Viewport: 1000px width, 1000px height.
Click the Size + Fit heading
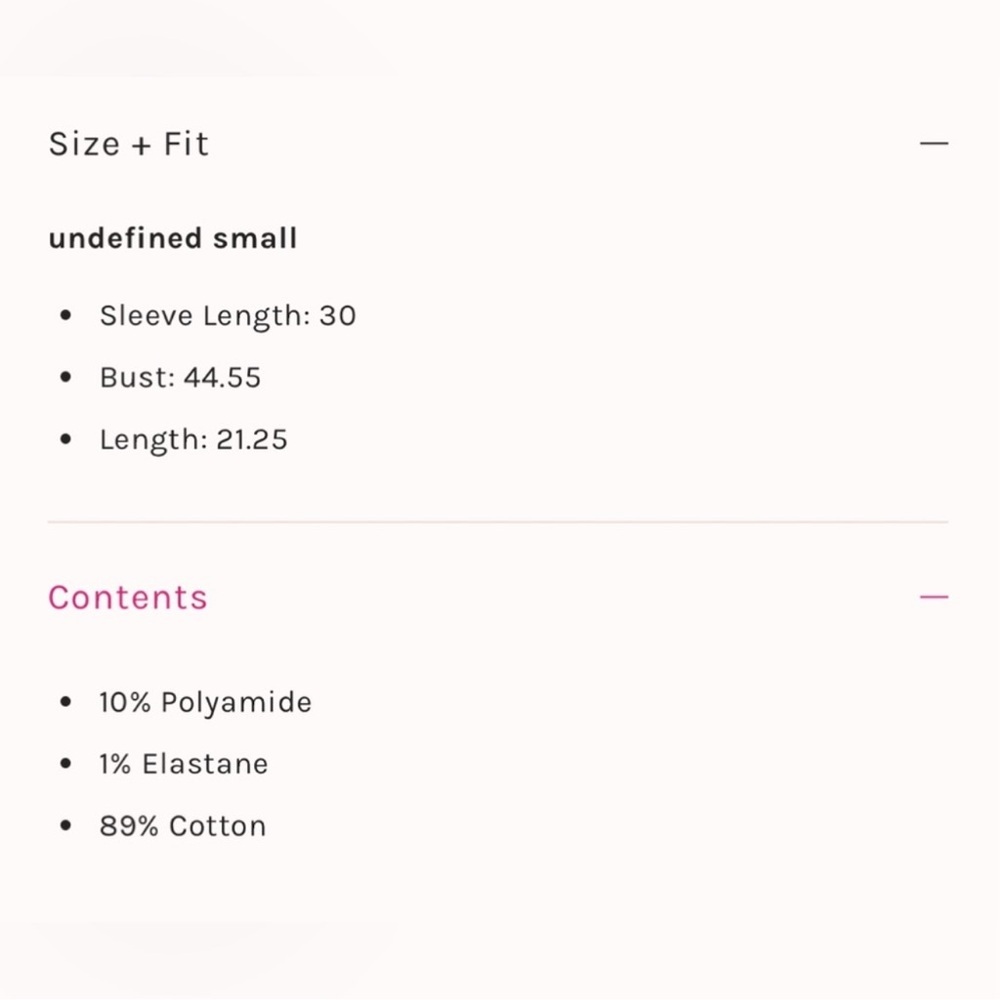(x=129, y=144)
